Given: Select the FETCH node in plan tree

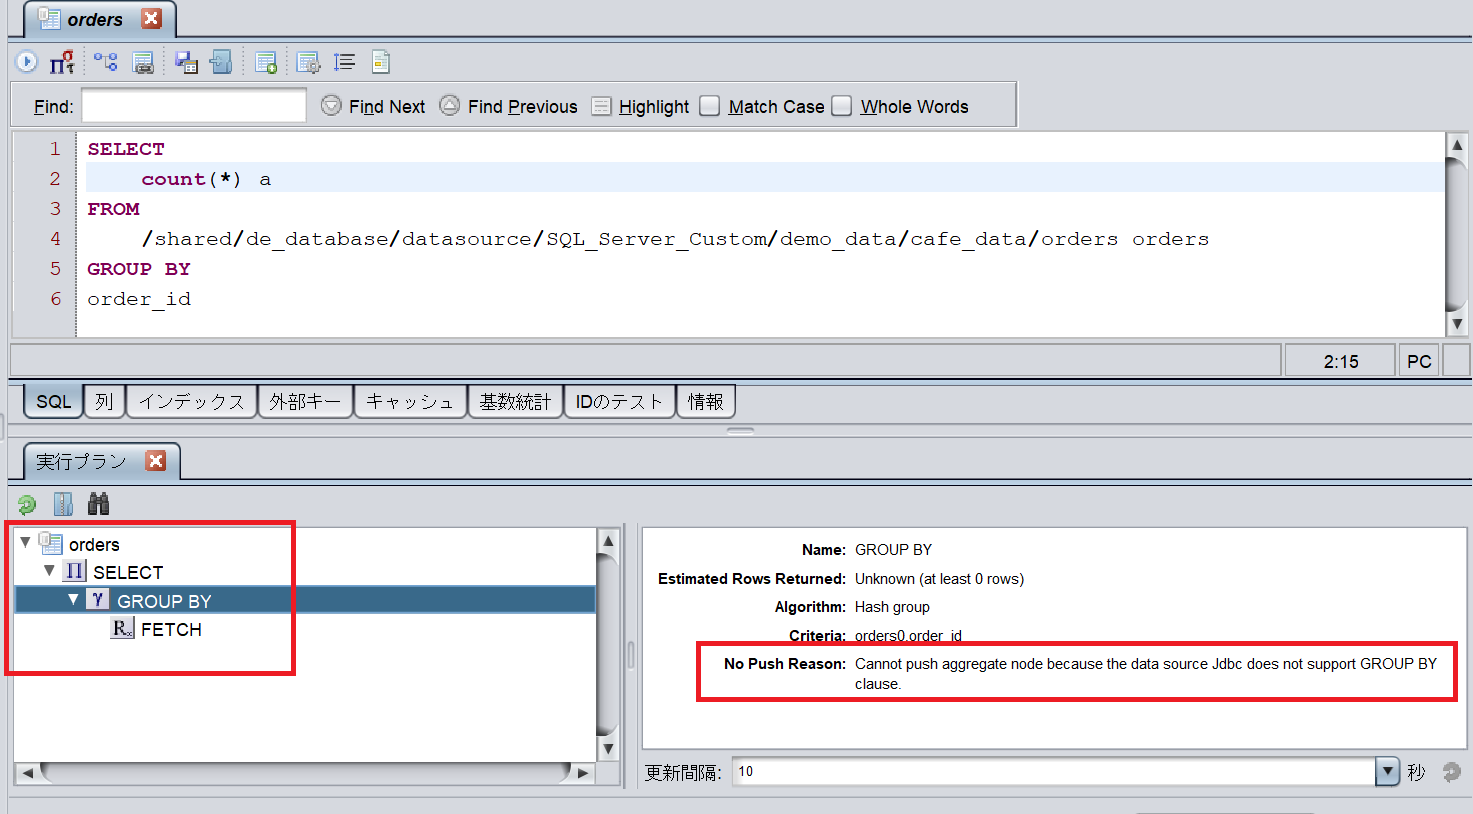Looking at the screenshot, I should (x=305, y=629).
